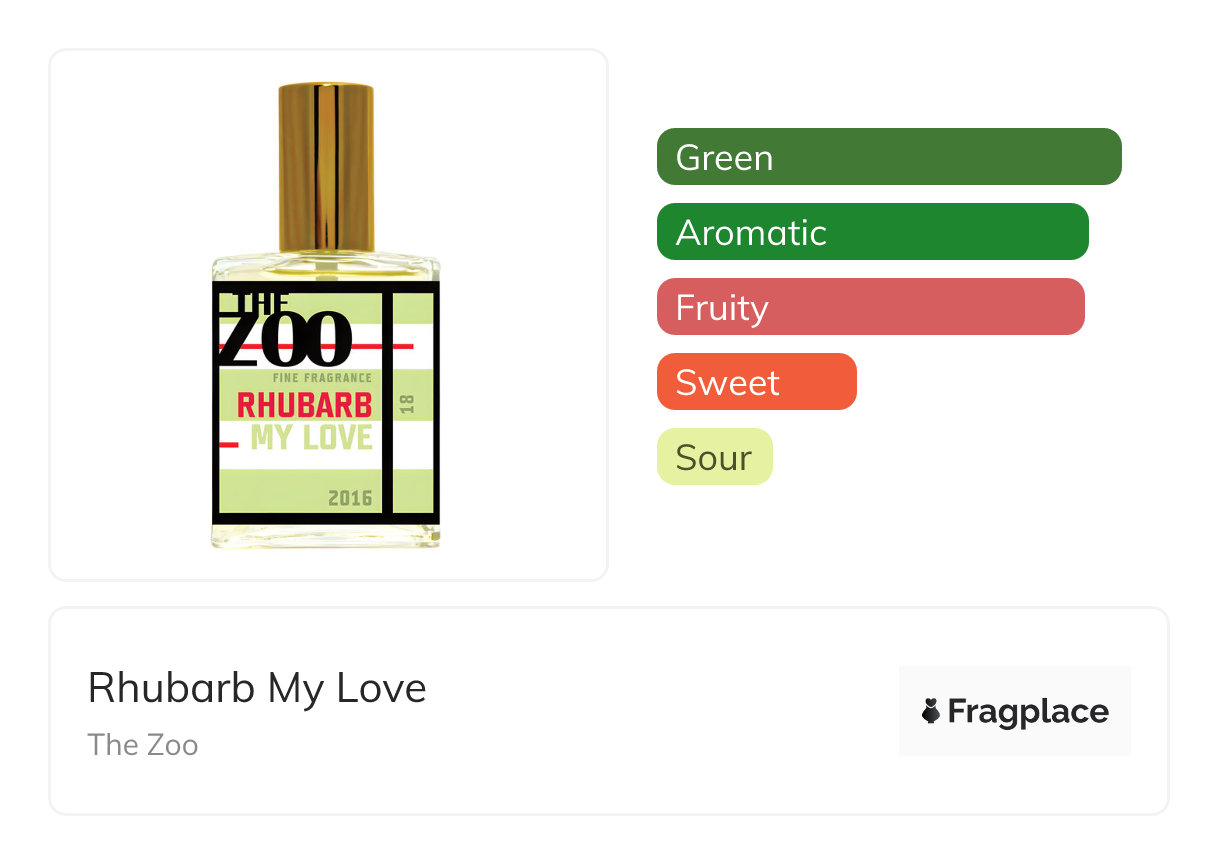Choose the Fruity accord bar

(x=870, y=307)
